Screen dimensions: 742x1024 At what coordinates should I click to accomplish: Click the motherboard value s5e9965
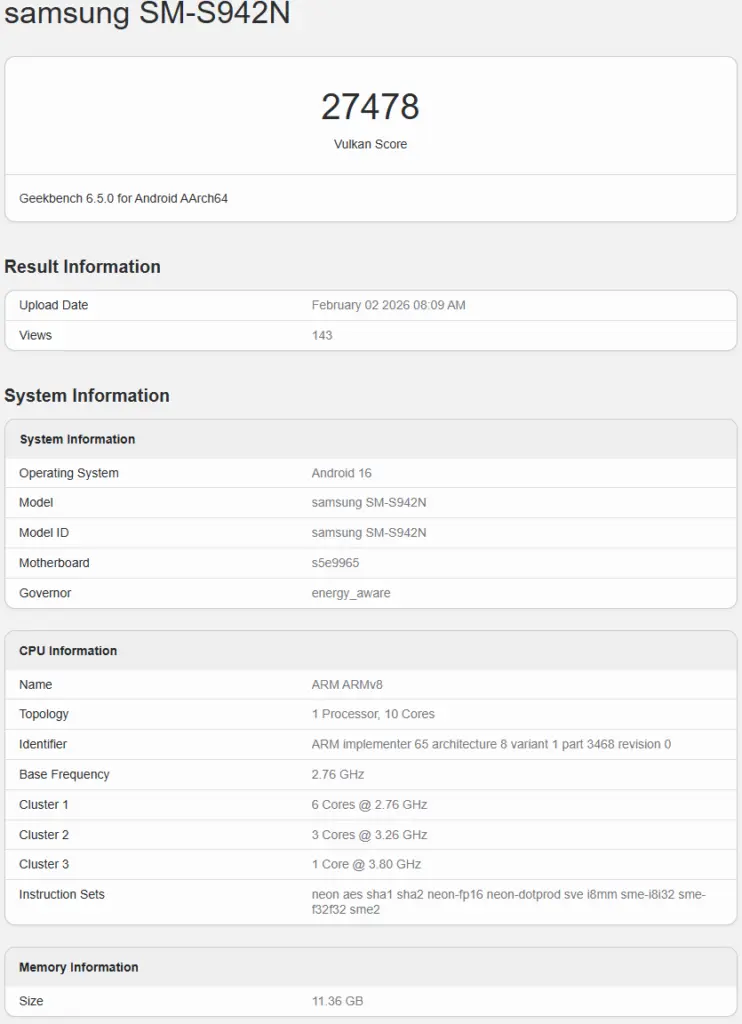coord(335,563)
